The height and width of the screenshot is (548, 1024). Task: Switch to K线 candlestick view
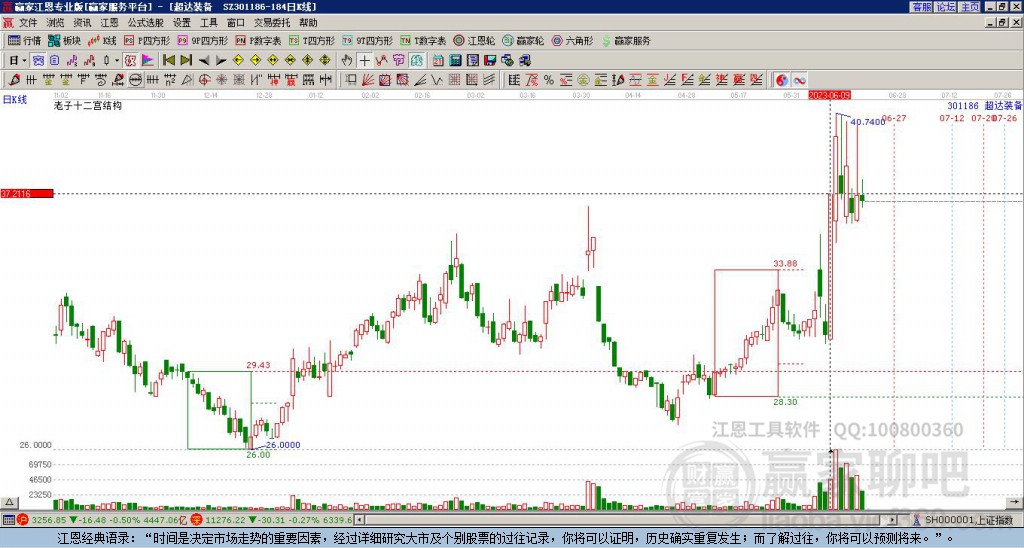pos(102,40)
